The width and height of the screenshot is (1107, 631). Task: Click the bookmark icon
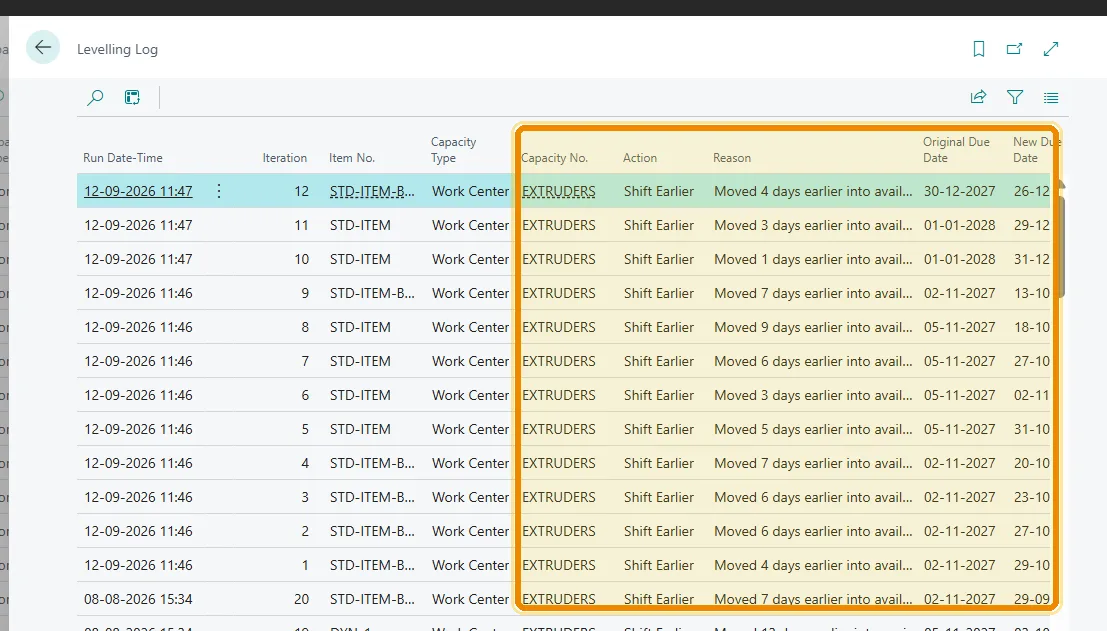coord(979,49)
